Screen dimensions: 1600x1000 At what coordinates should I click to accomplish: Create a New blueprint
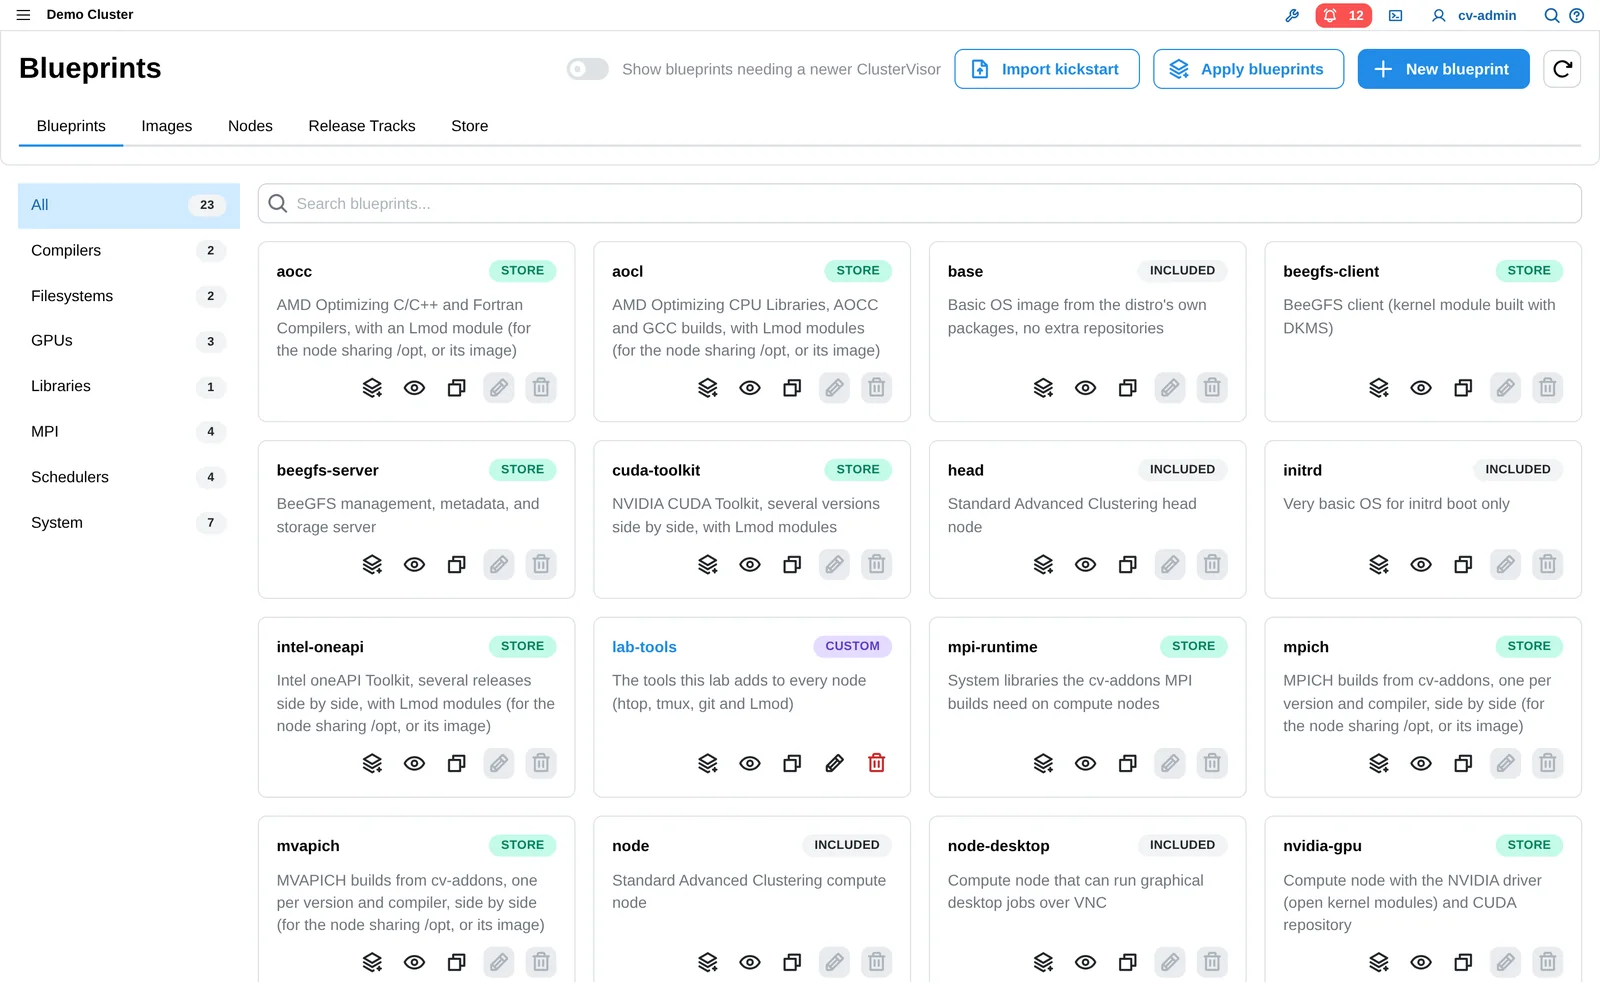coord(1443,69)
